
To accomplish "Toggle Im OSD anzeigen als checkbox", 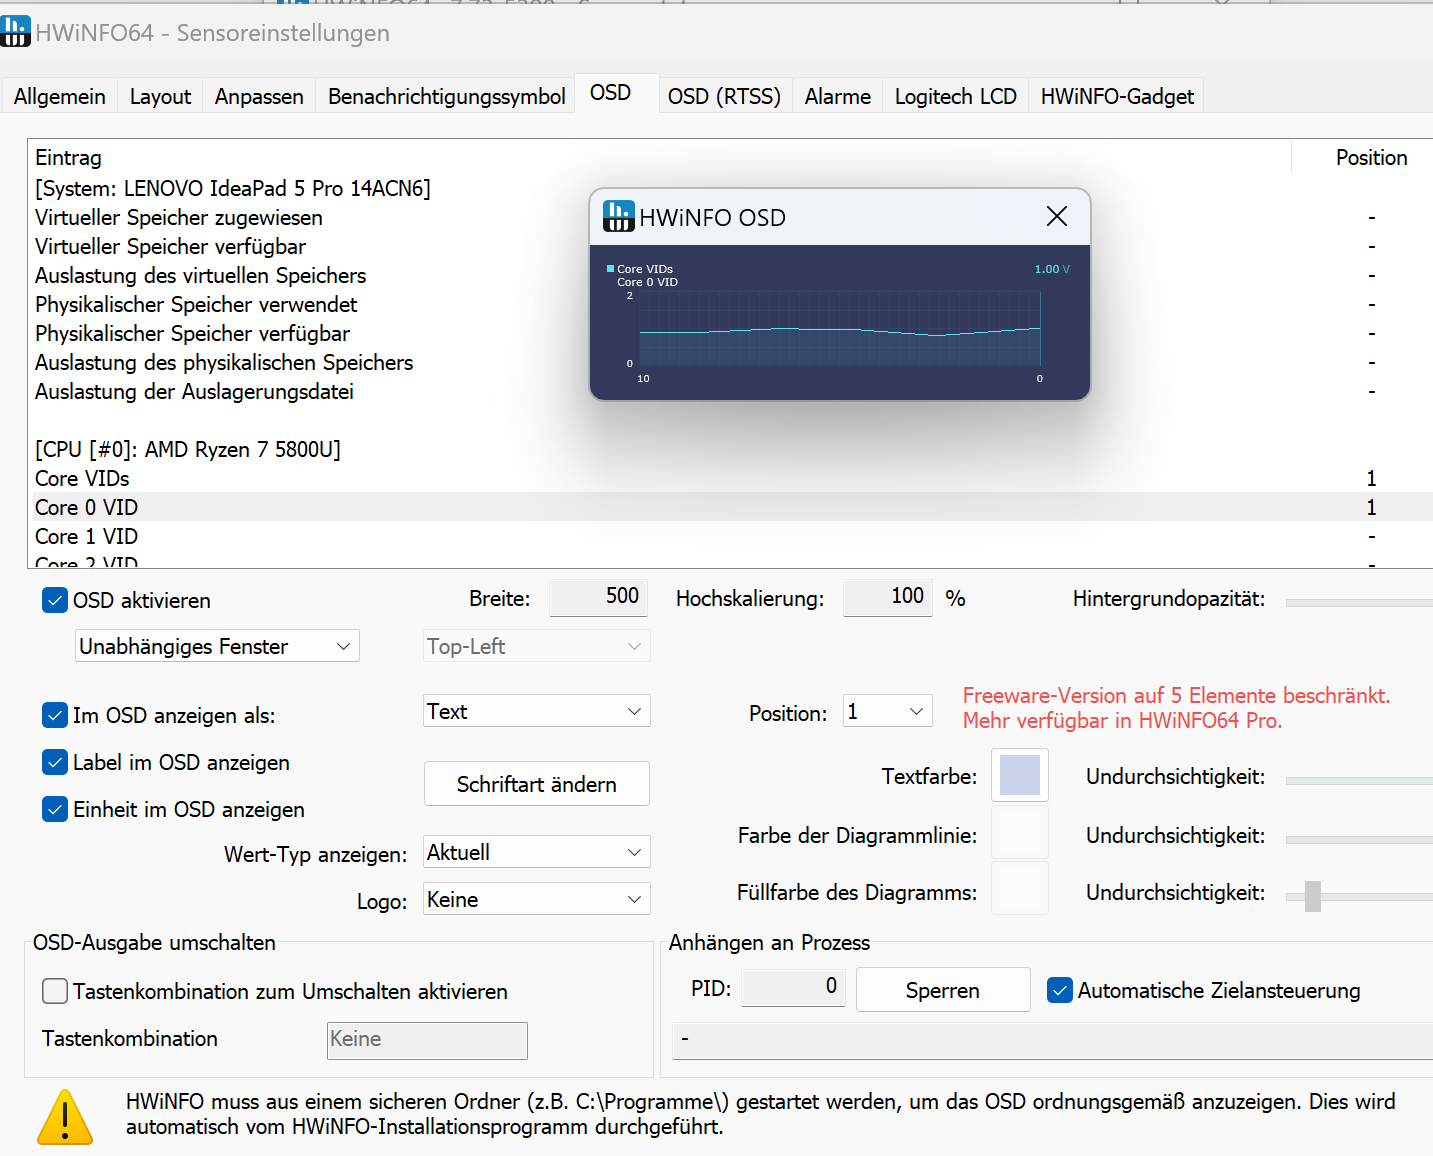I will [55, 715].
